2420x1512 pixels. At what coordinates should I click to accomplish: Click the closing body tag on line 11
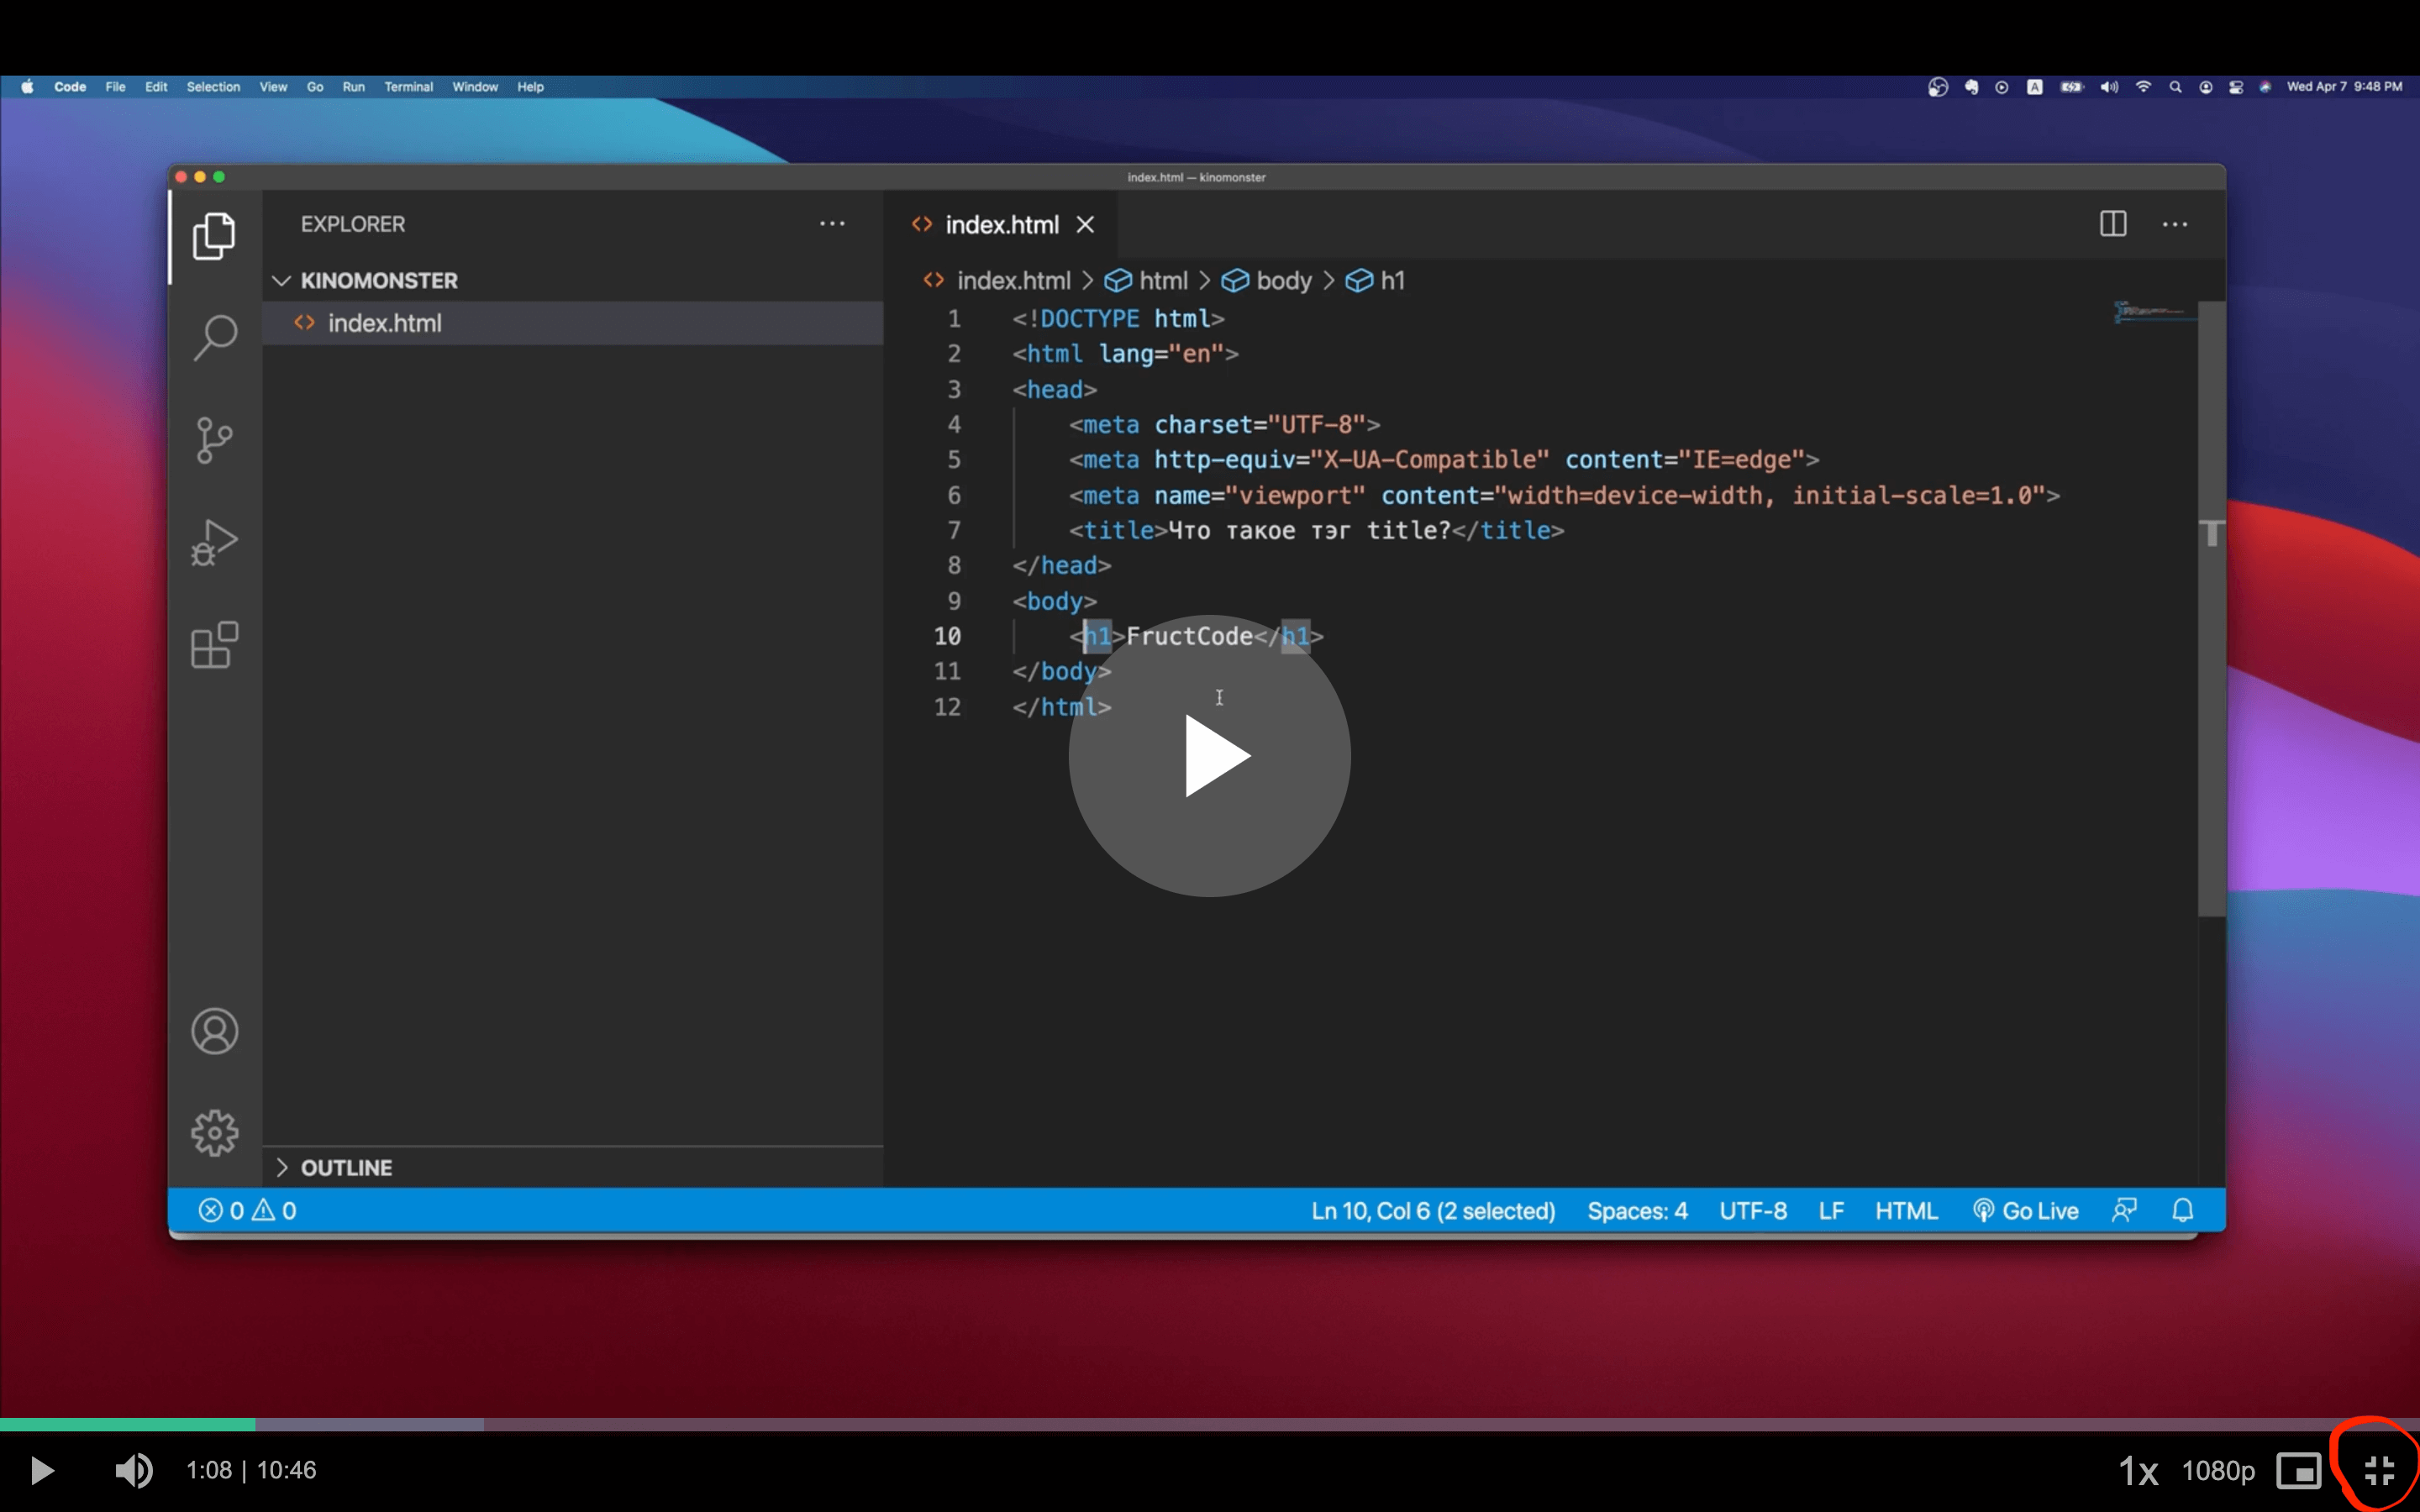[1061, 671]
